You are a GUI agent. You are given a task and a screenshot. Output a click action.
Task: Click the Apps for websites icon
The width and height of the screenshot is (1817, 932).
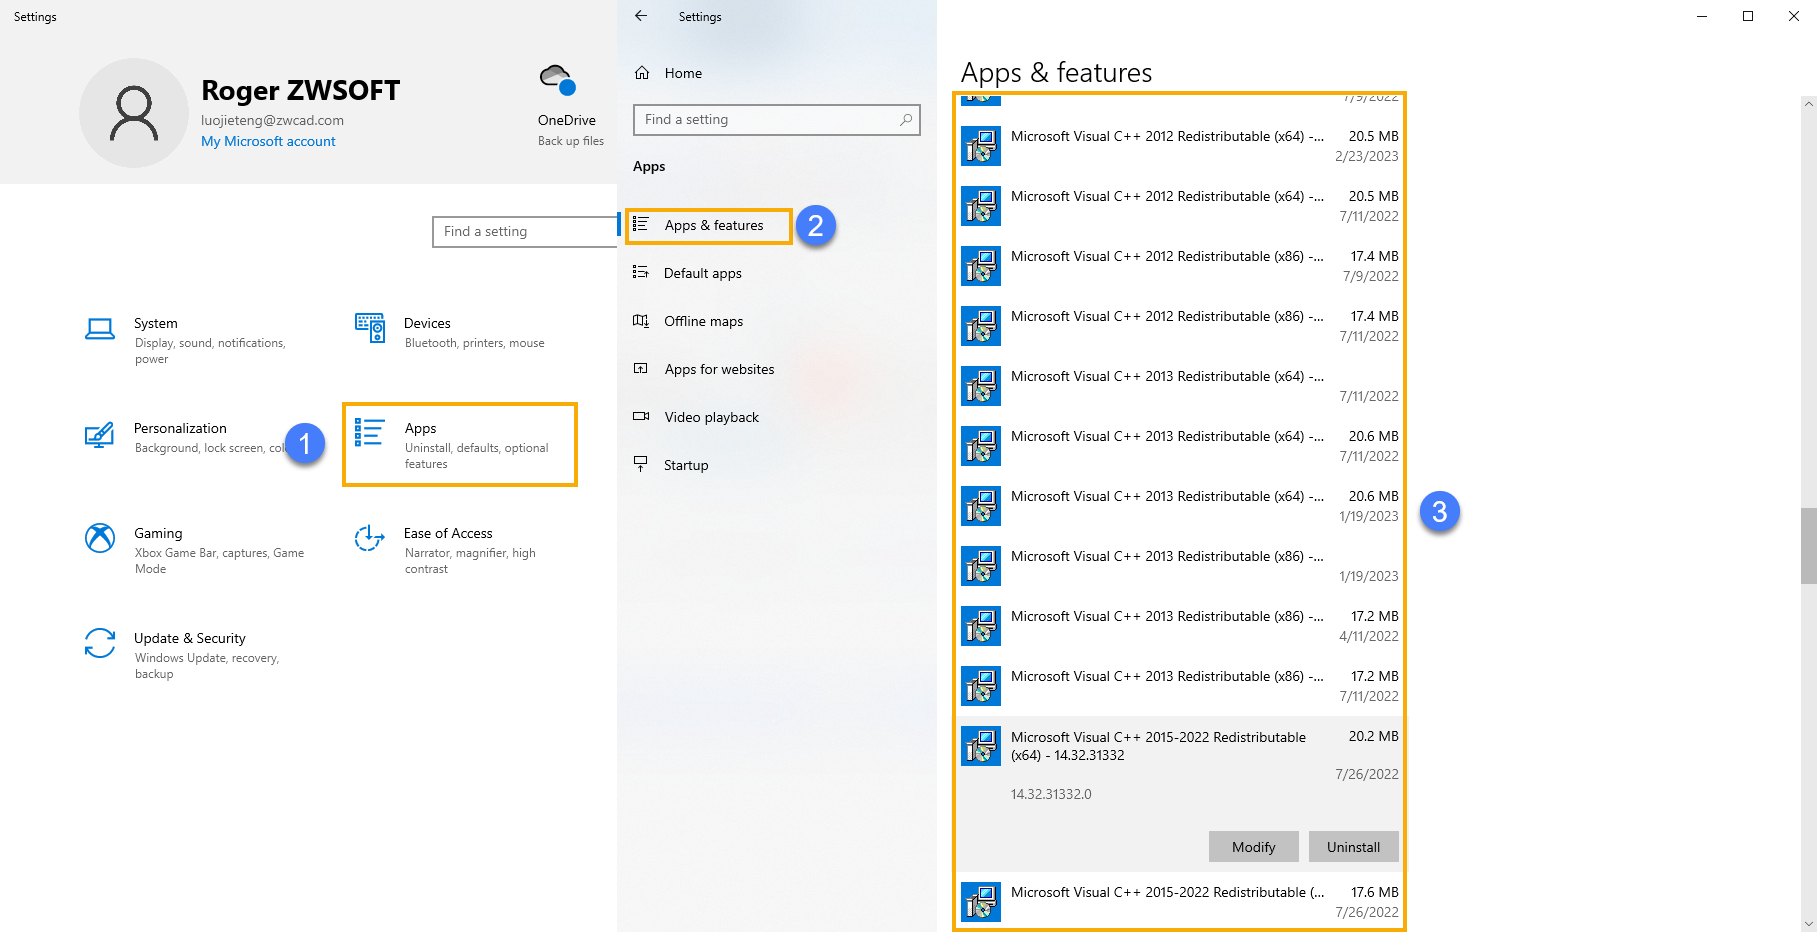(x=641, y=368)
